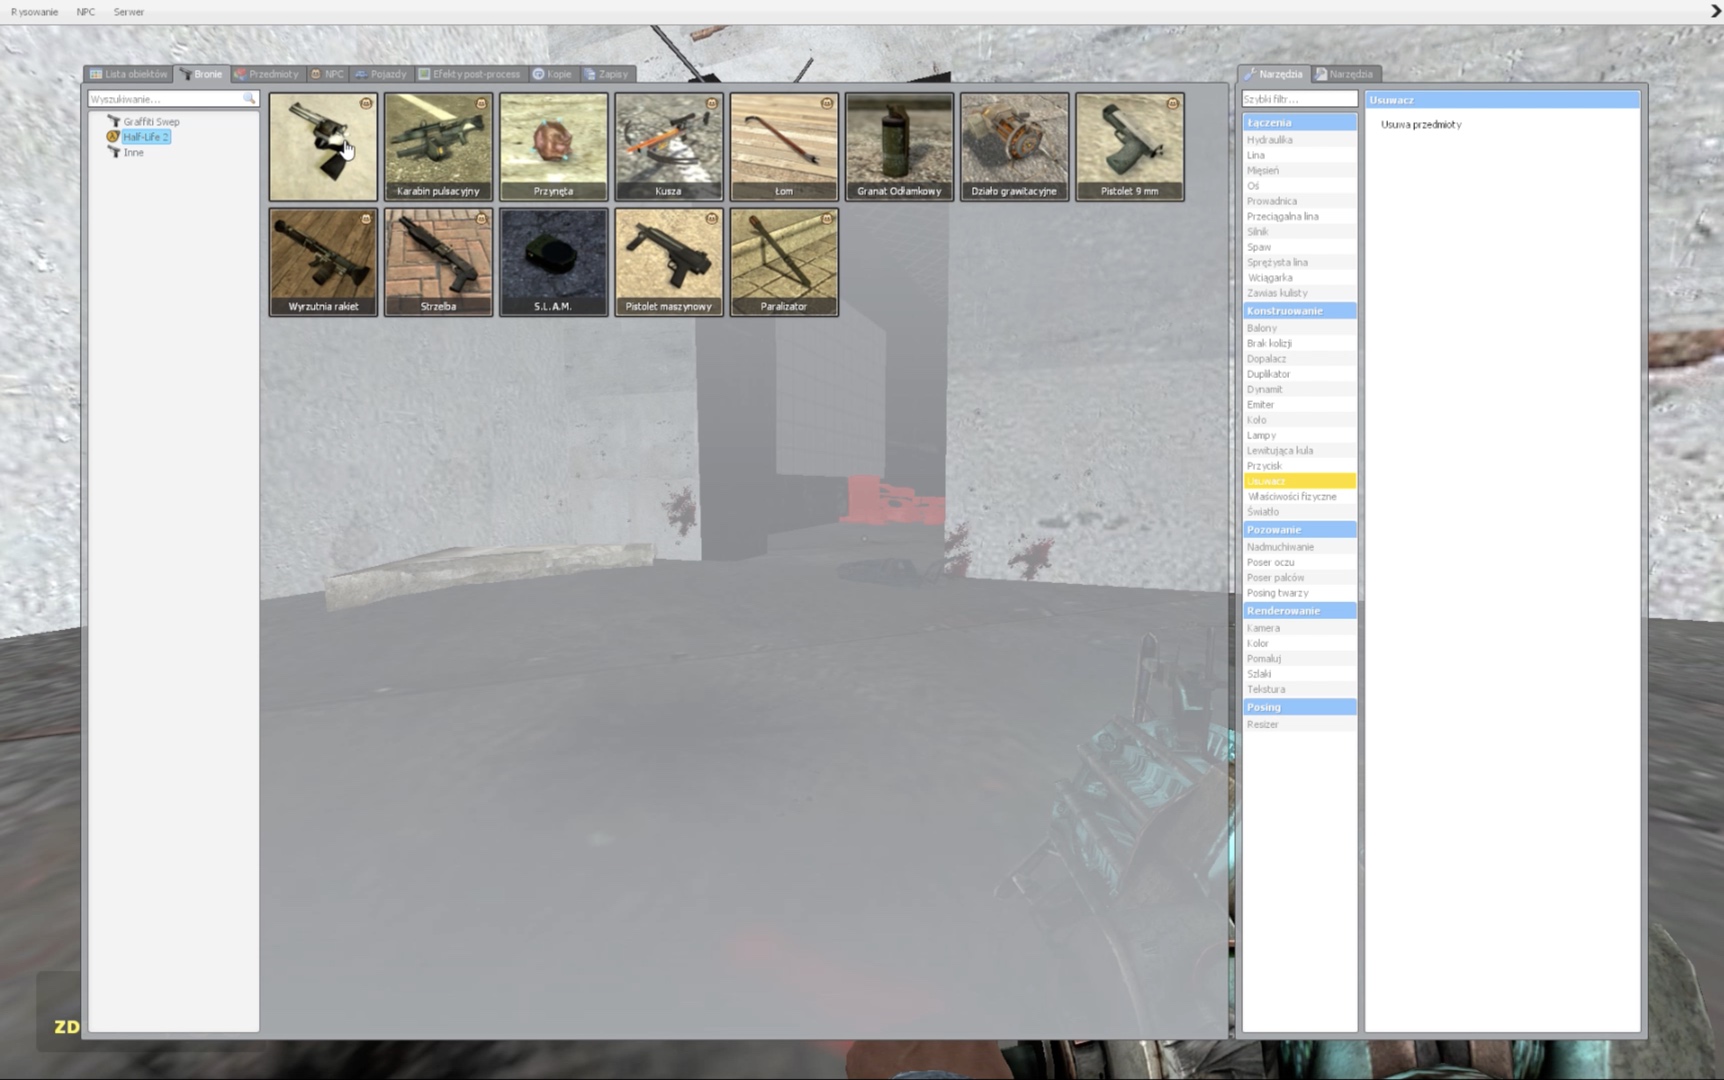Spawn the Wyrzutnia rakiet launcher
This screenshot has height=1080, width=1724.
(x=323, y=262)
